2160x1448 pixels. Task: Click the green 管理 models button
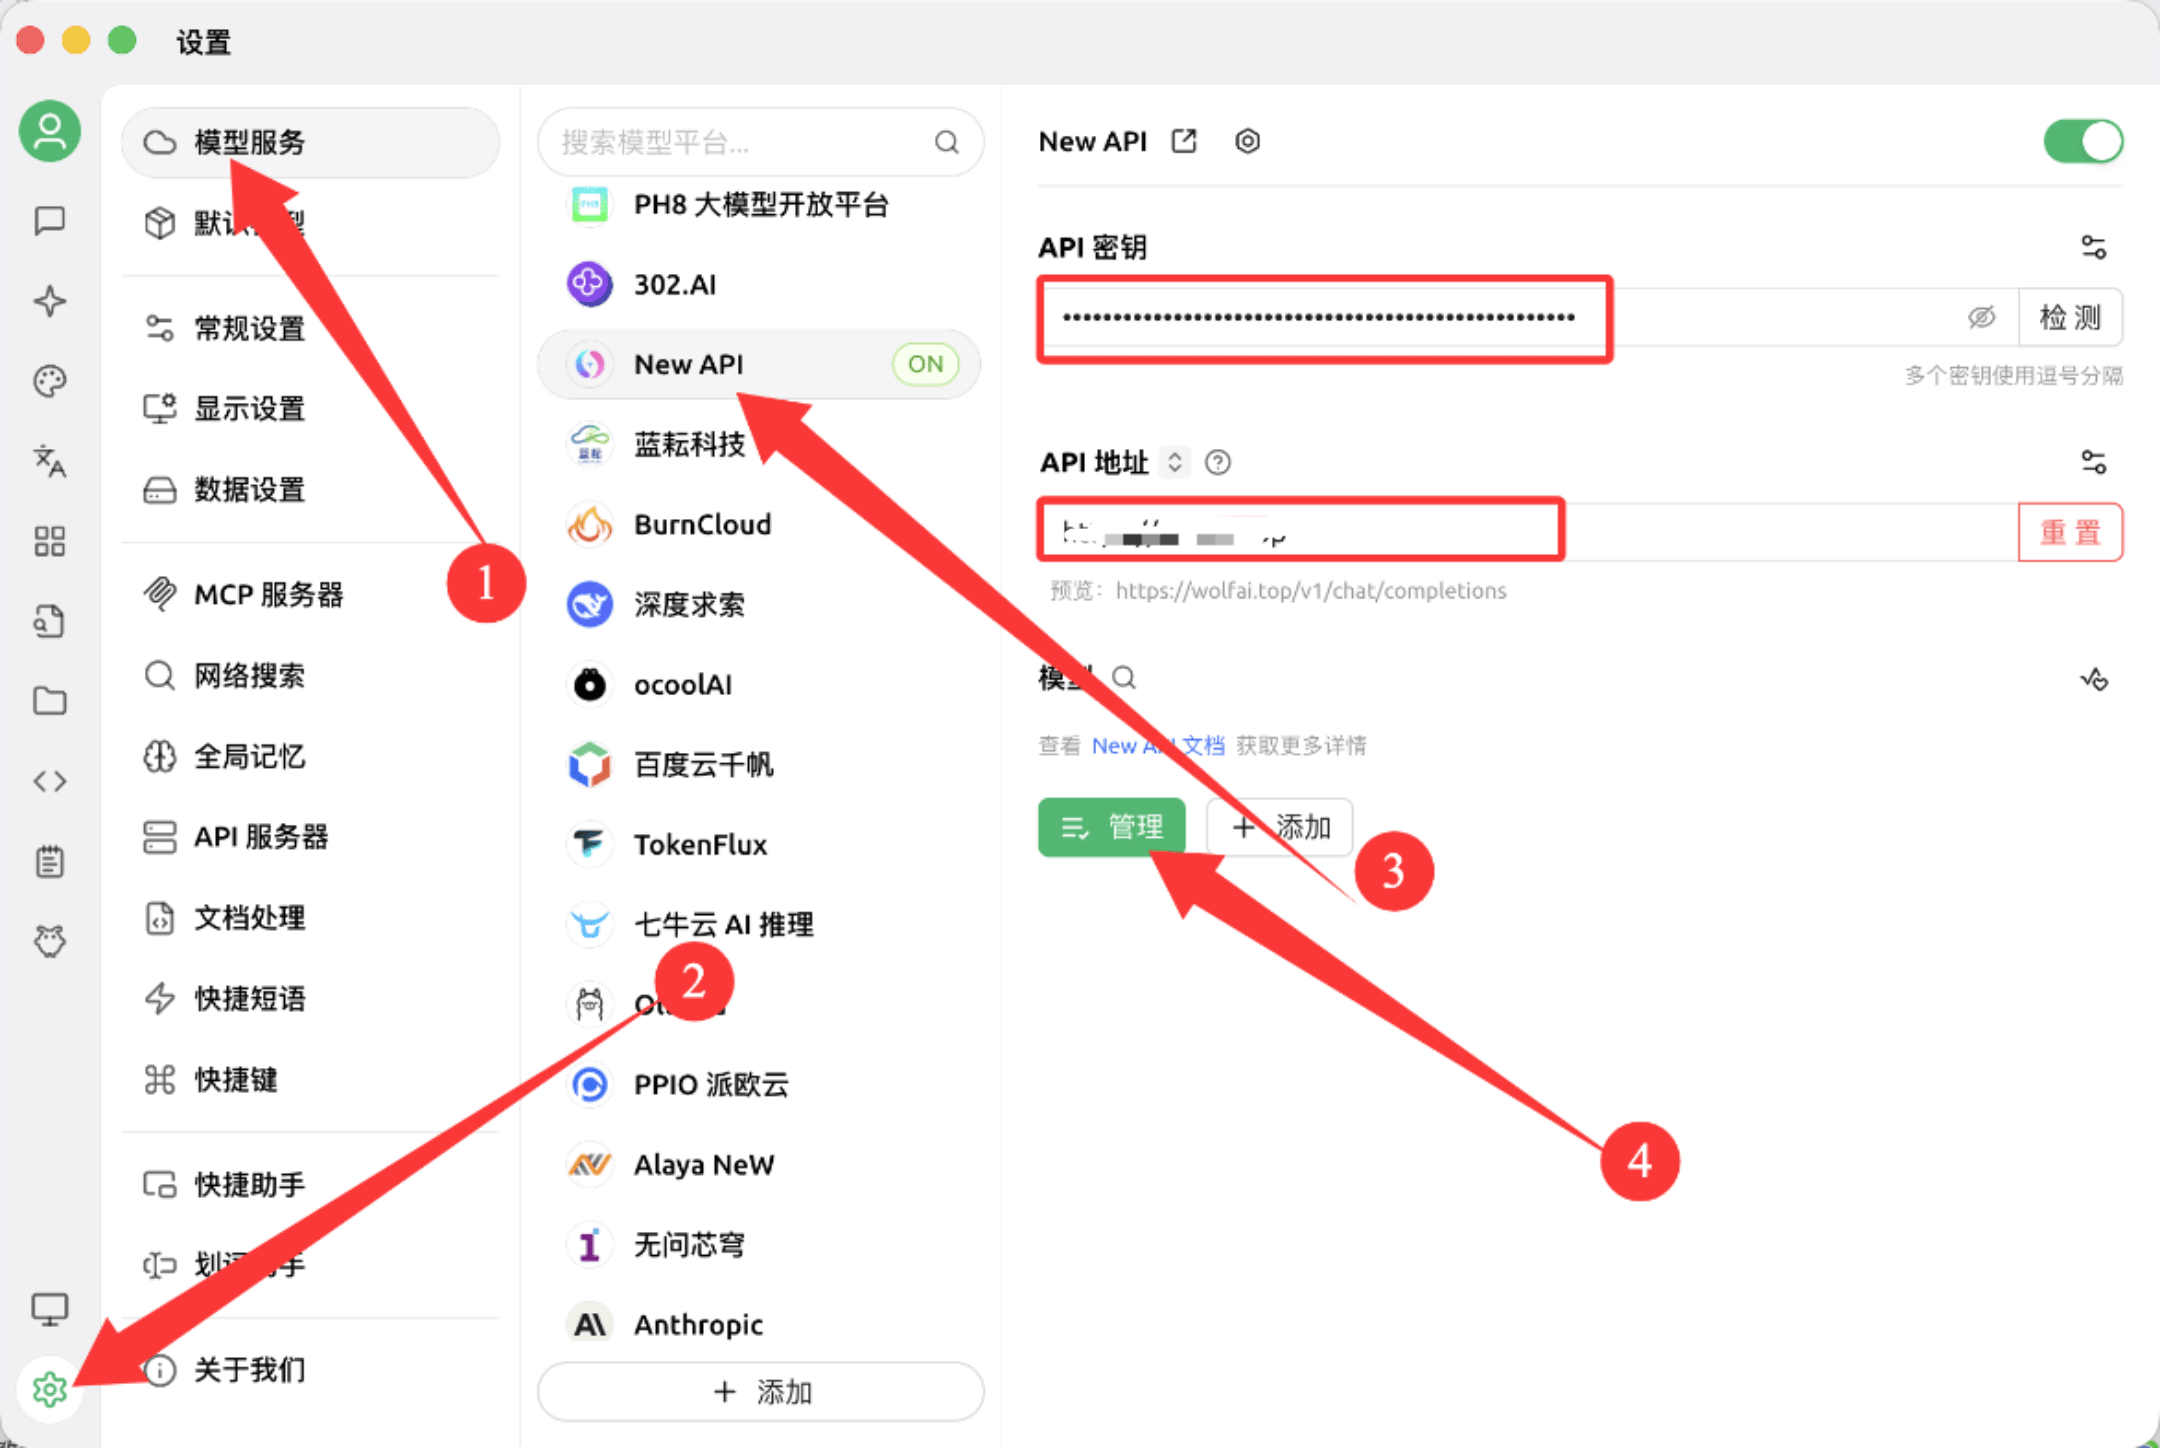pos(1112,827)
